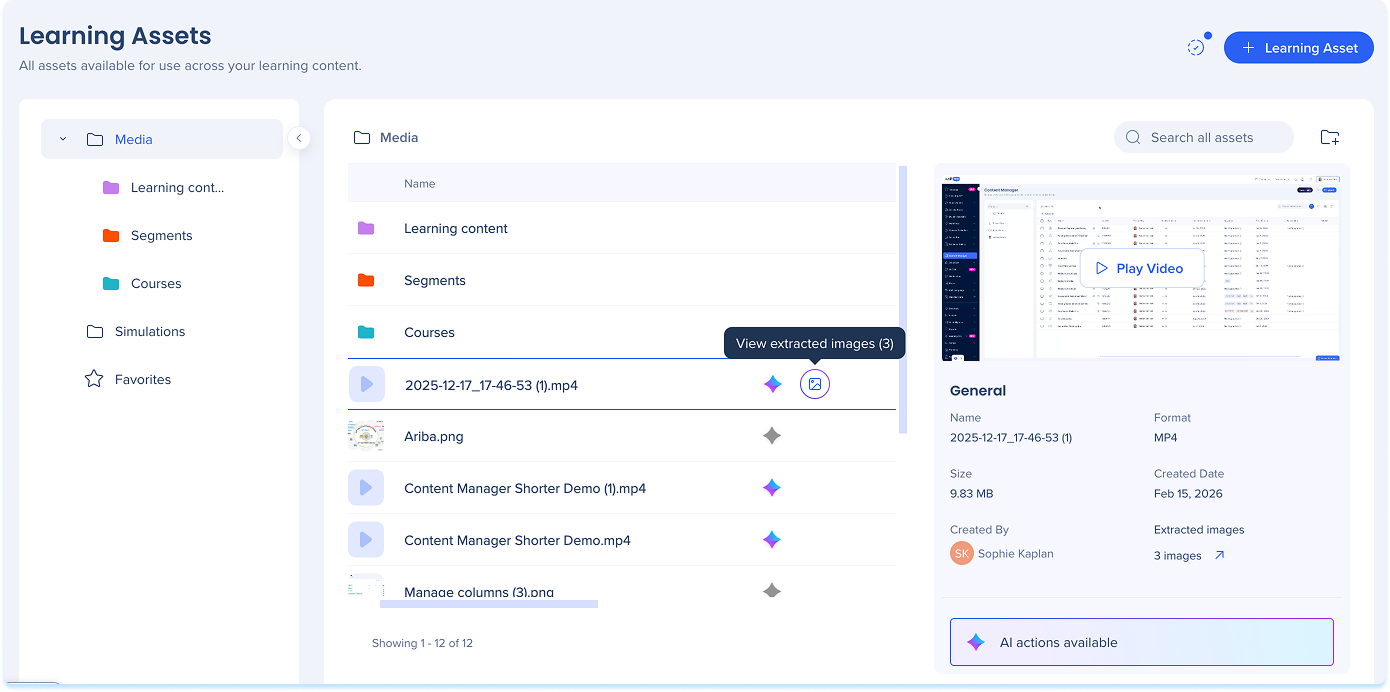Click the Learning Asset button
This screenshot has height=692, width=1390.
pyautogui.click(x=1298, y=47)
